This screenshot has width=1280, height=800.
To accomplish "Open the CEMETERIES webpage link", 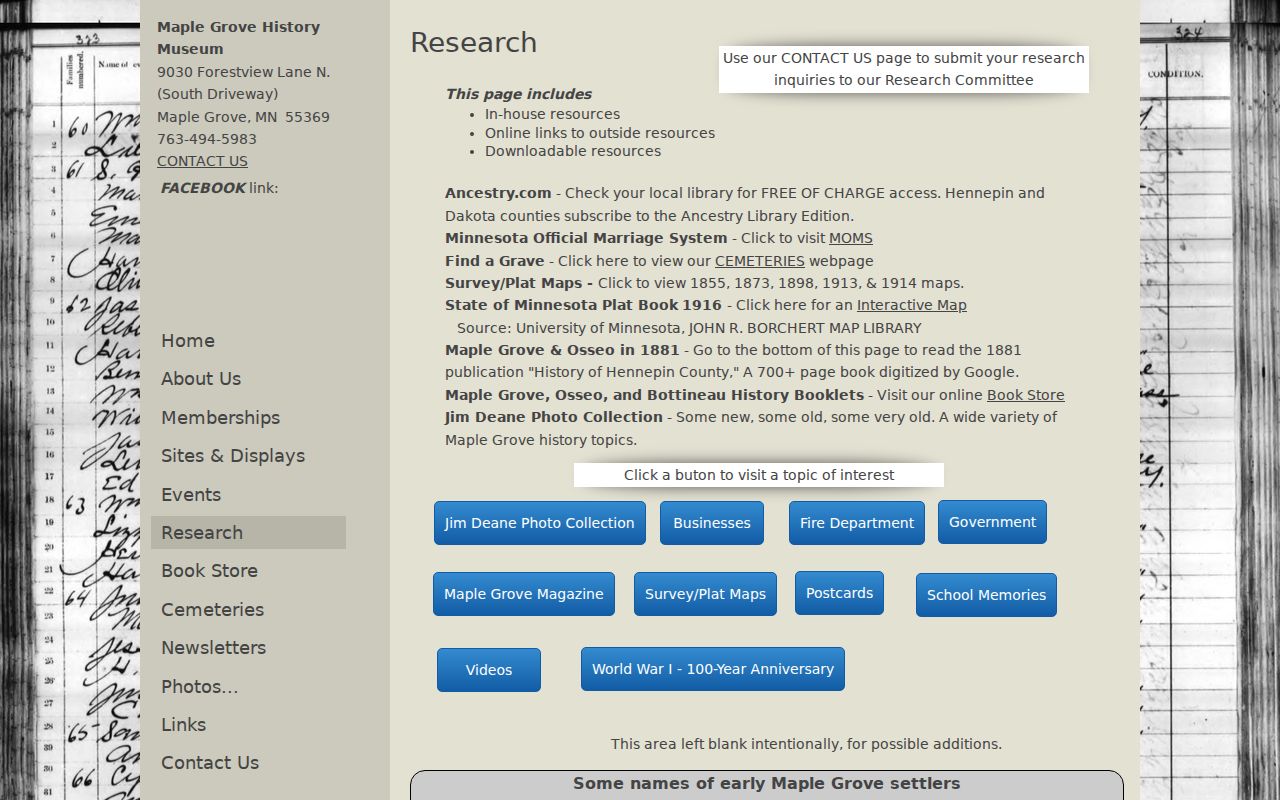I will (x=760, y=261).
